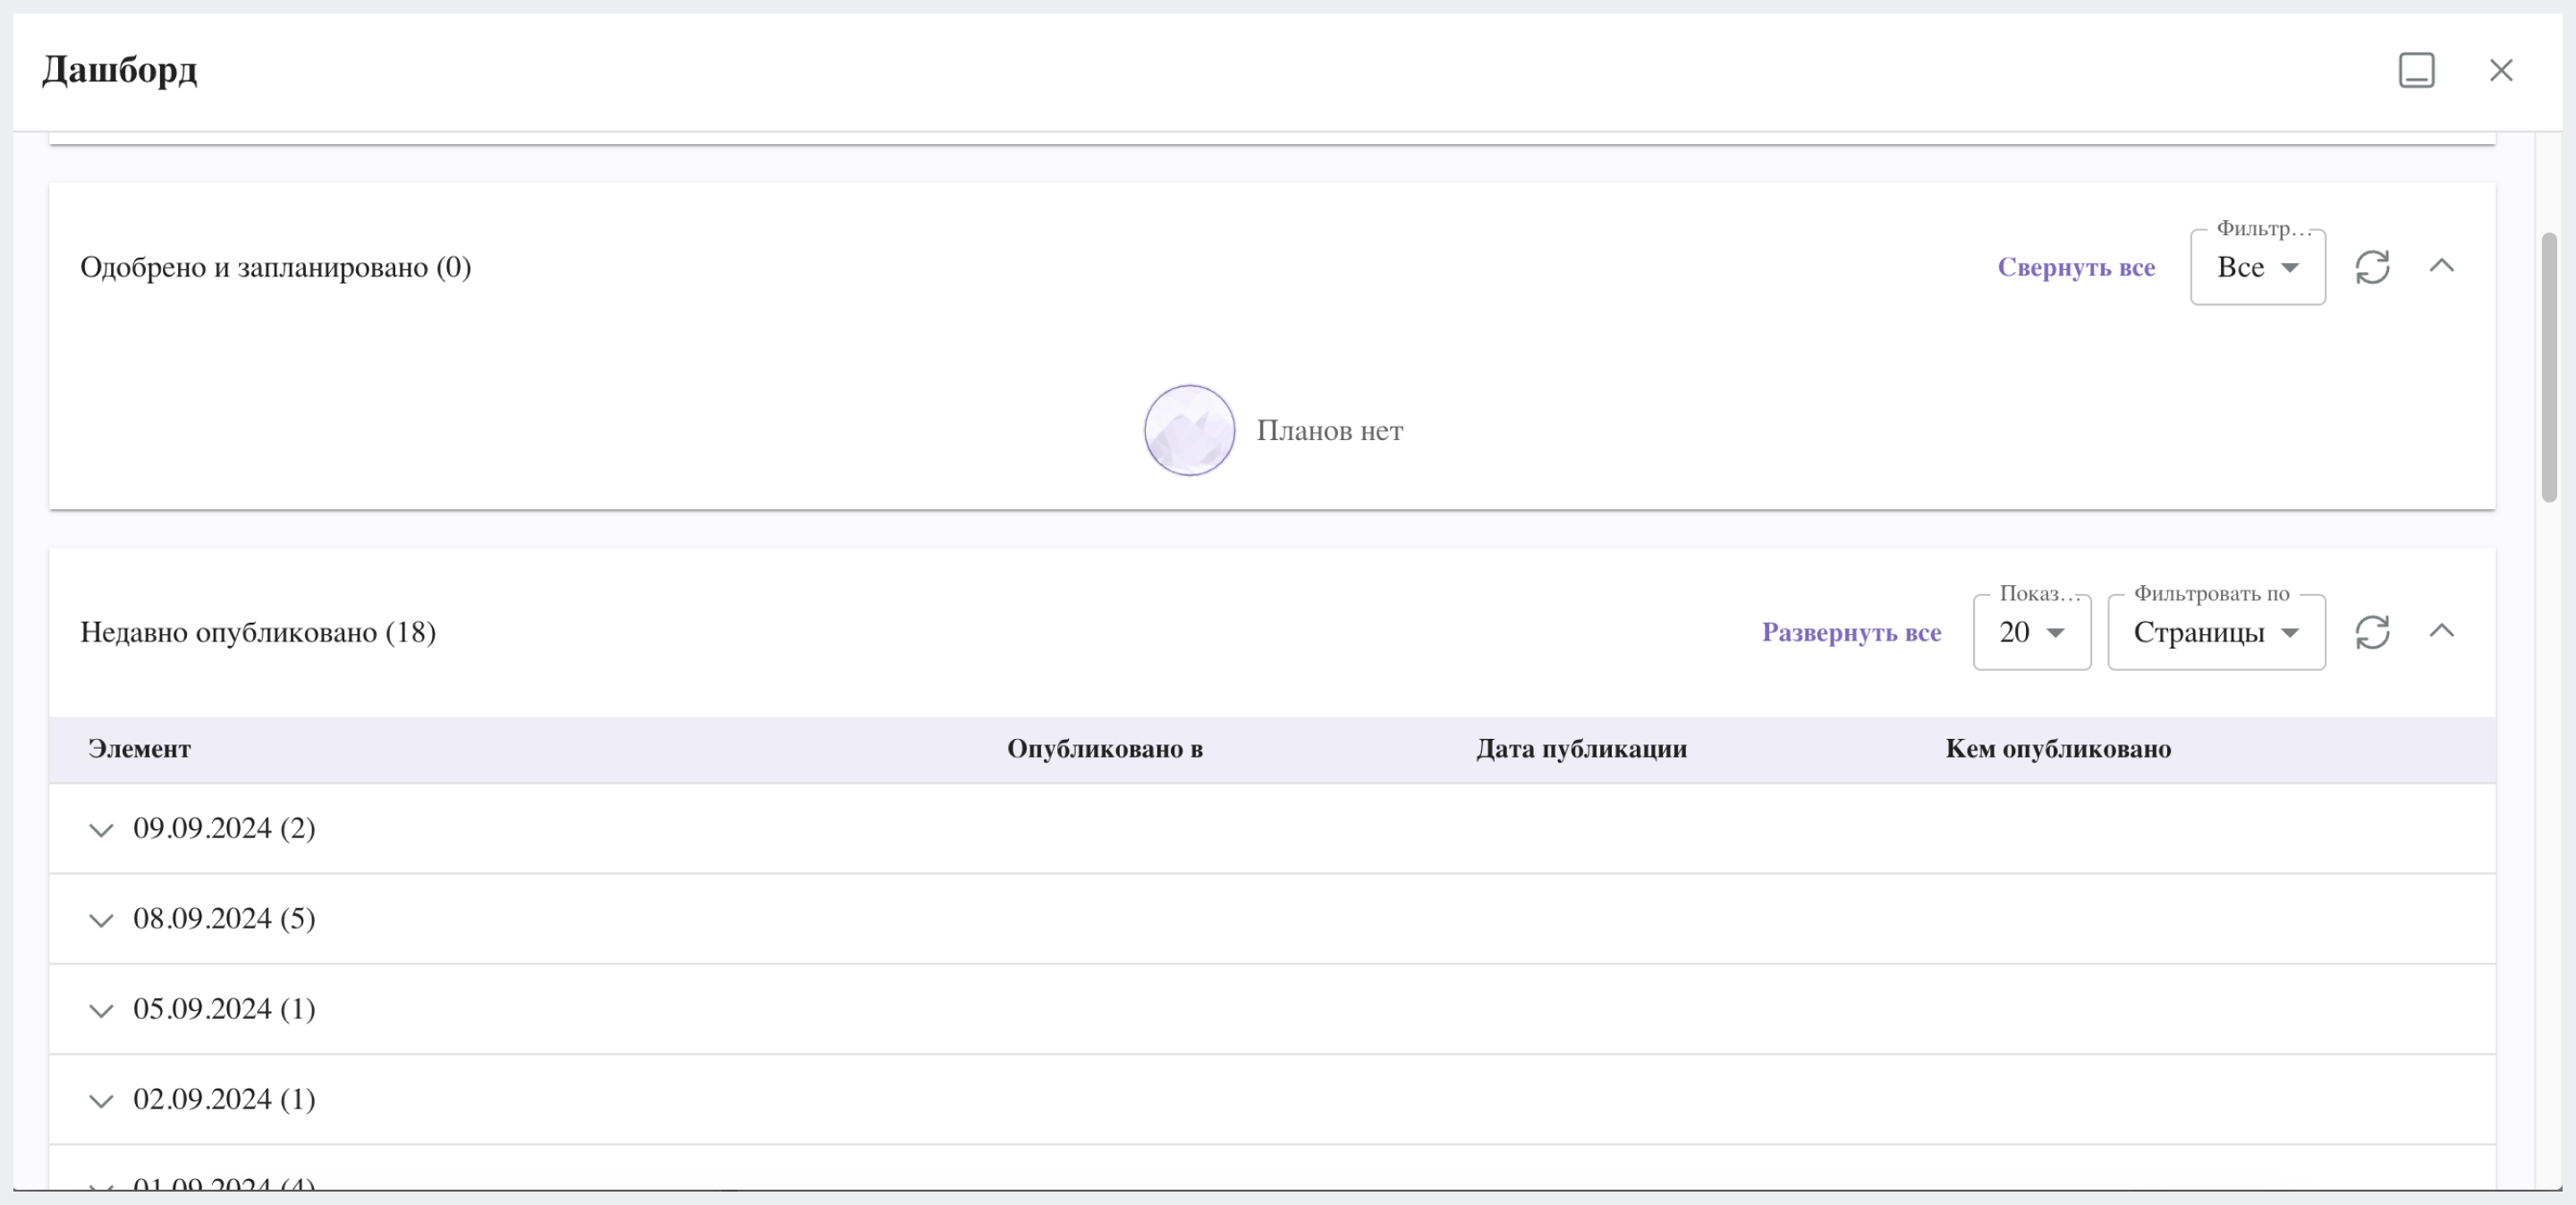Viewport: 2576px width, 1205px height.
Task: Expand the 08.09.2024 (5) group
Action: [101, 919]
